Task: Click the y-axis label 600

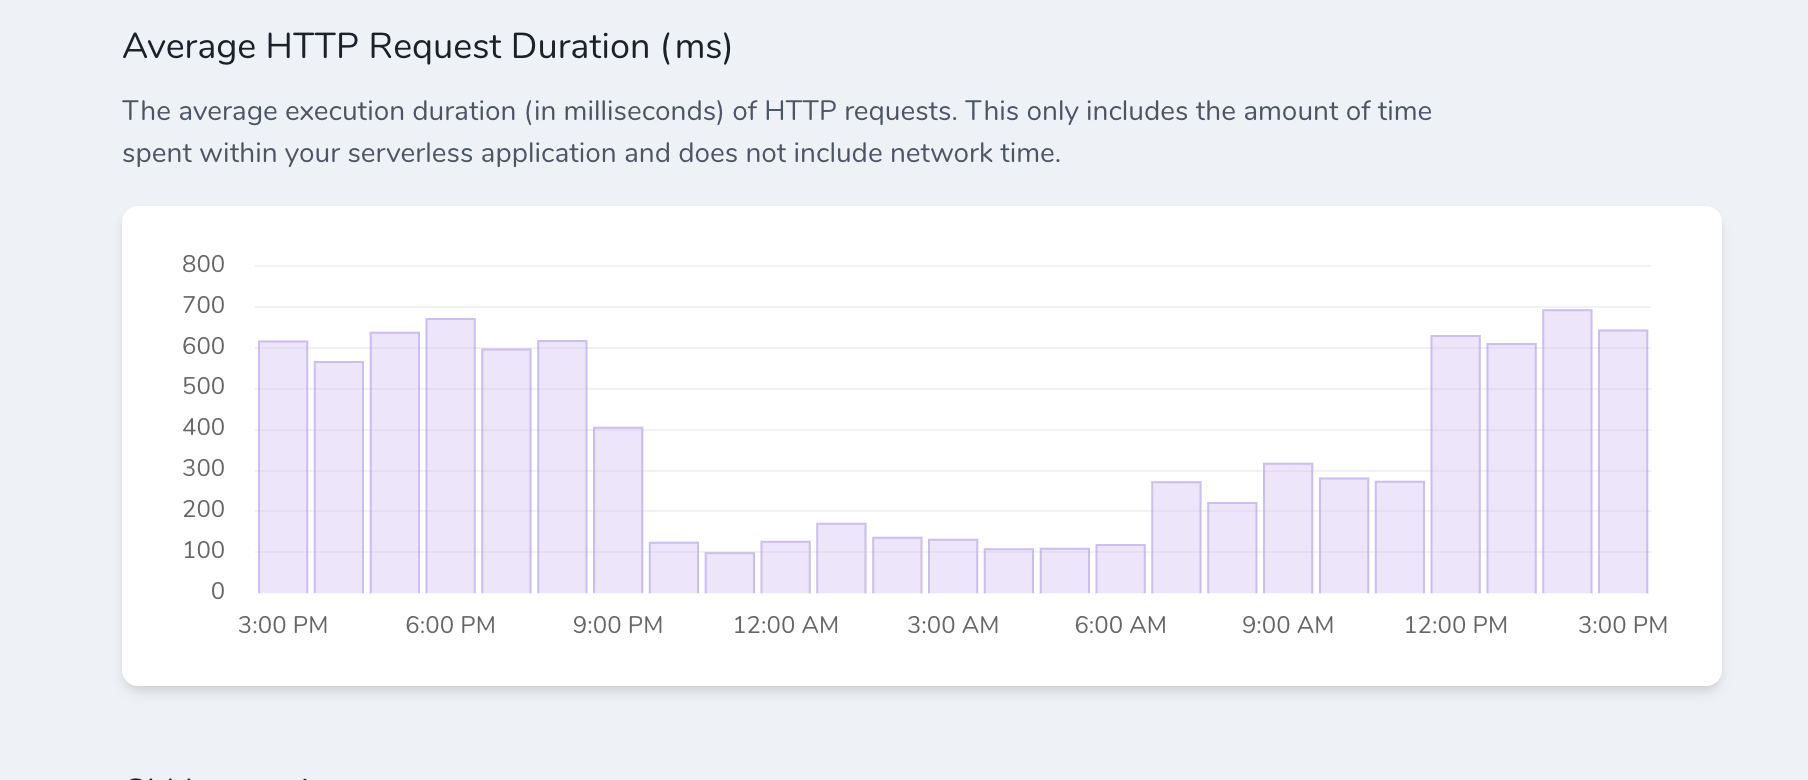Action: 203,346
